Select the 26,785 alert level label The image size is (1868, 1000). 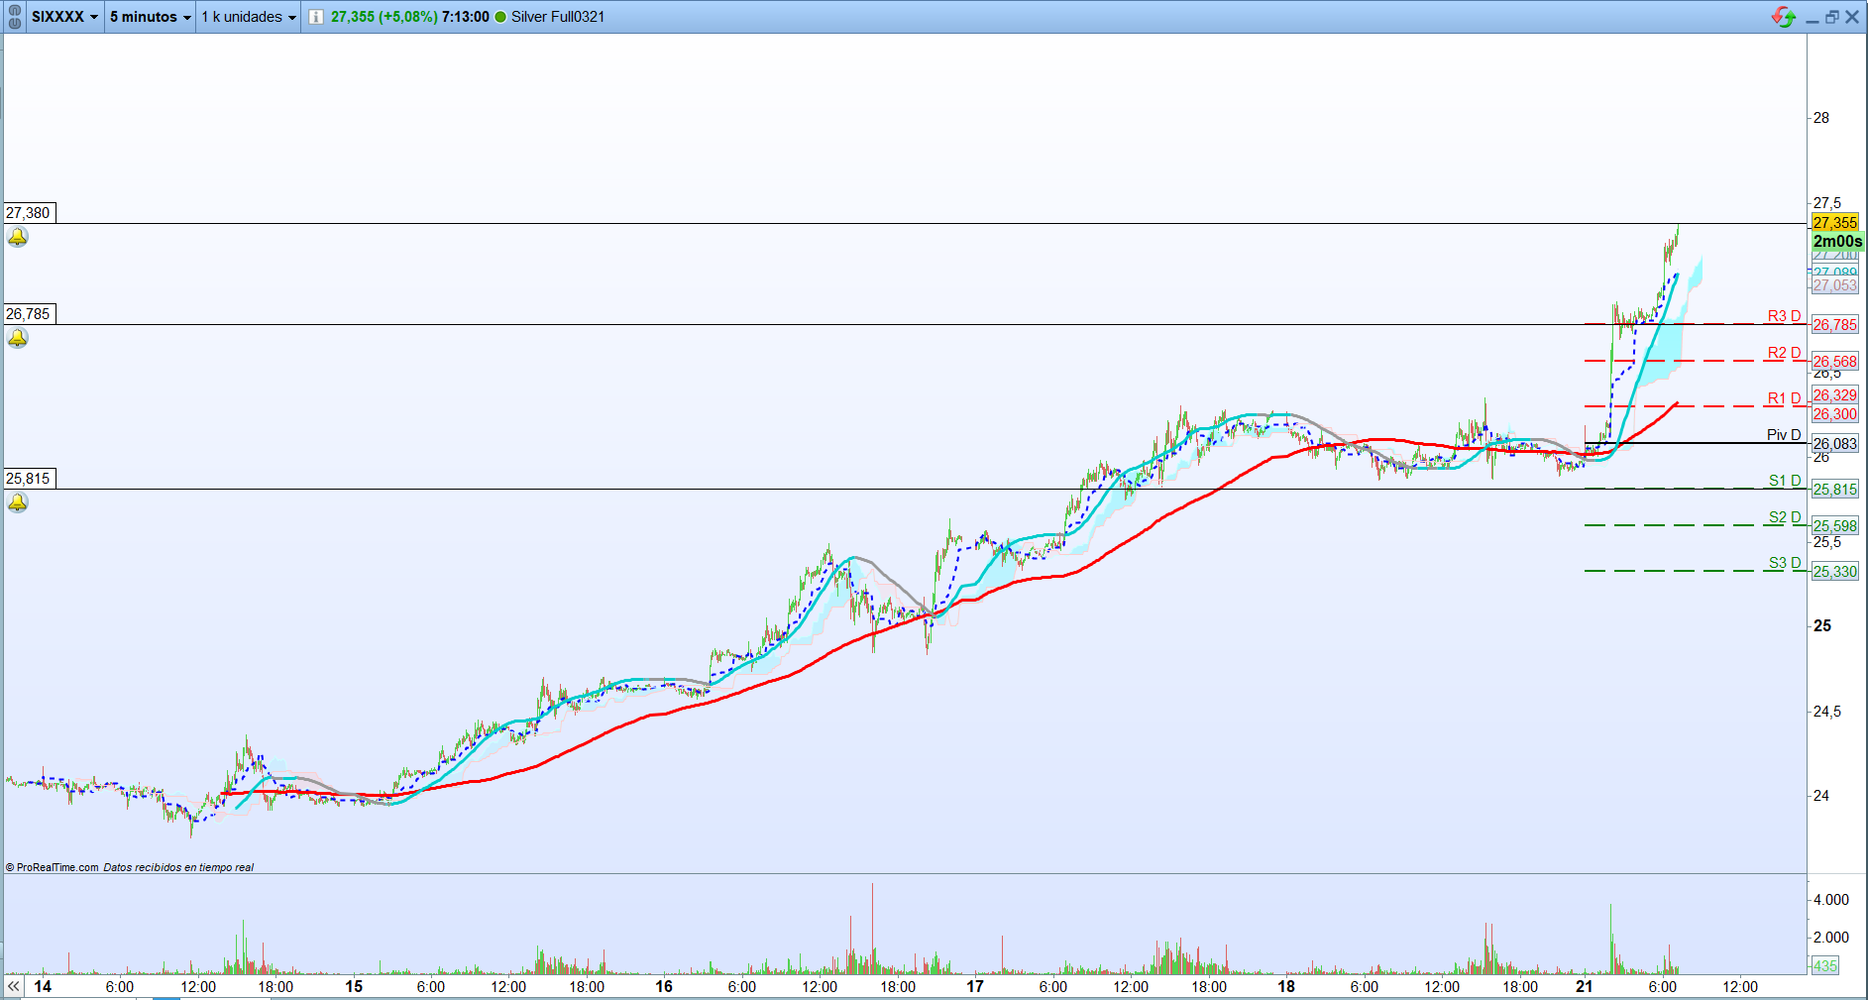click(29, 314)
